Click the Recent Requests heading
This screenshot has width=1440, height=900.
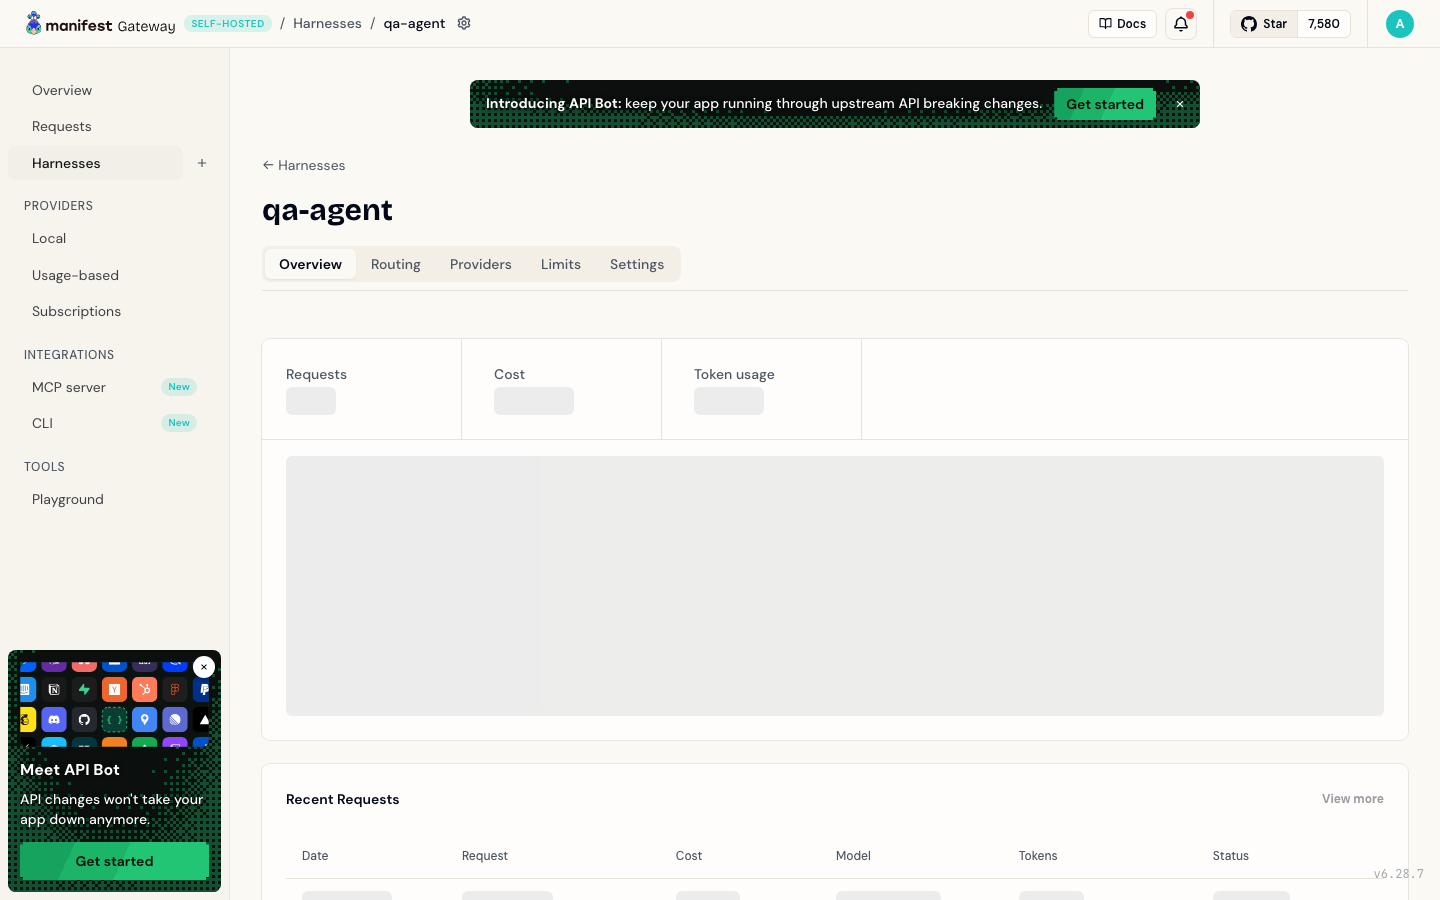[x=343, y=799]
